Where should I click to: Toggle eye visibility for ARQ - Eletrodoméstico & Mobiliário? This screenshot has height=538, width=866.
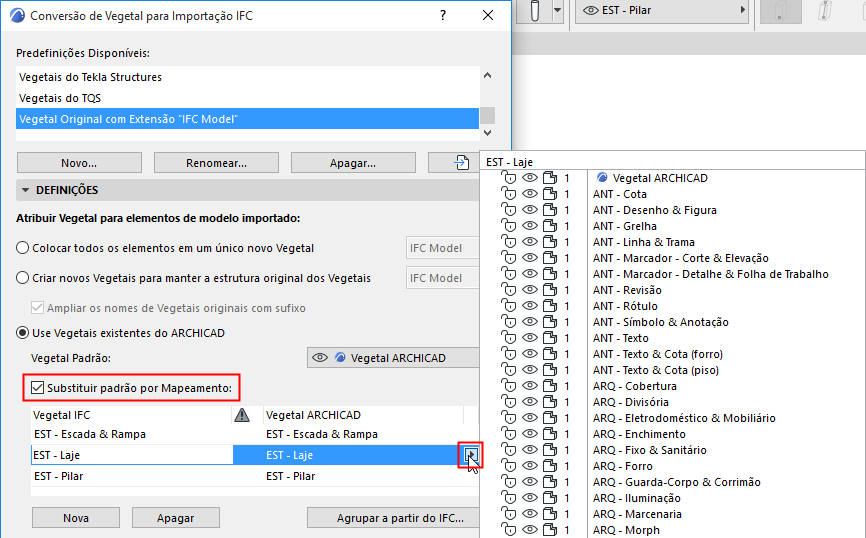tap(530, 418)
